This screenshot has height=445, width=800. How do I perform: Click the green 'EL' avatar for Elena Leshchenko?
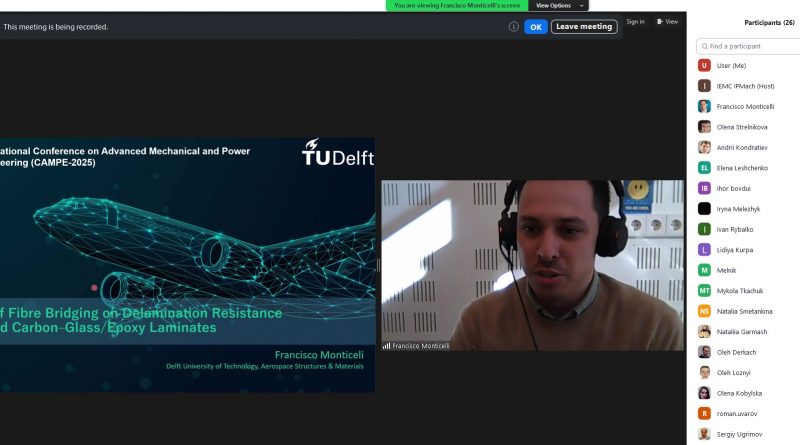704,167
